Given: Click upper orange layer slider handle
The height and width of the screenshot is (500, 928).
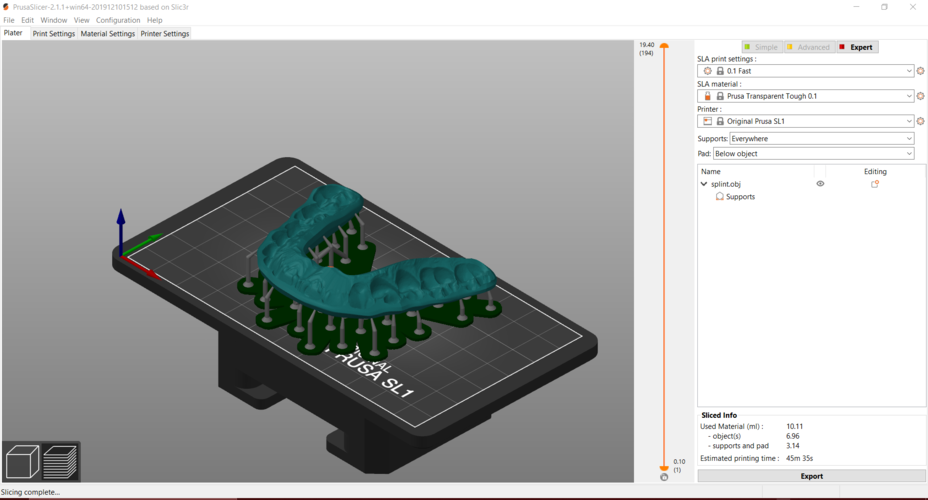Looking at the screenshot, I should point(664,46).
